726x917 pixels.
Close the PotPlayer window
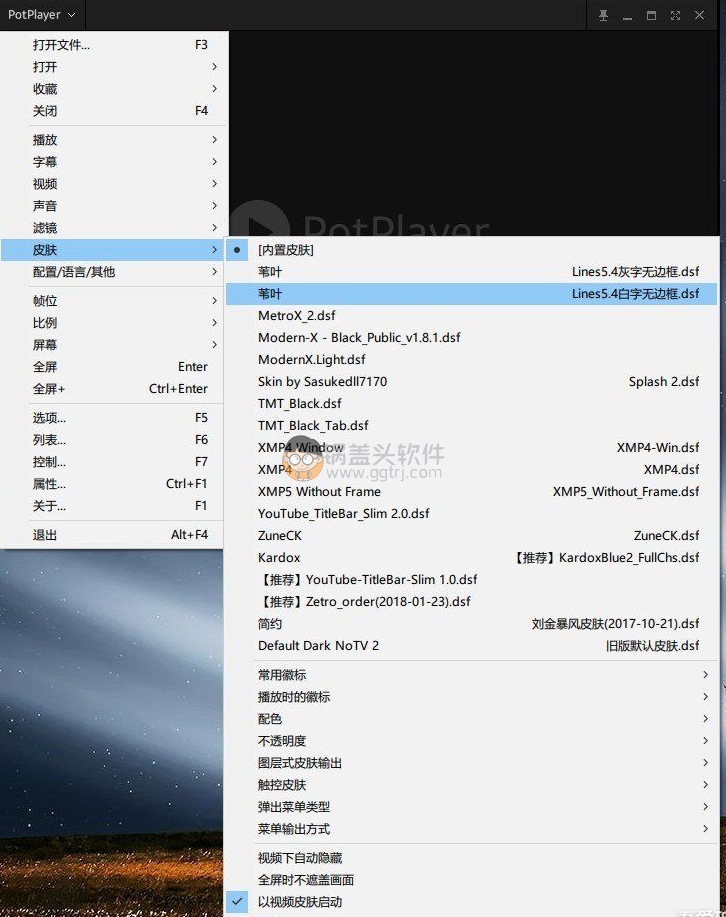(699, 15)
